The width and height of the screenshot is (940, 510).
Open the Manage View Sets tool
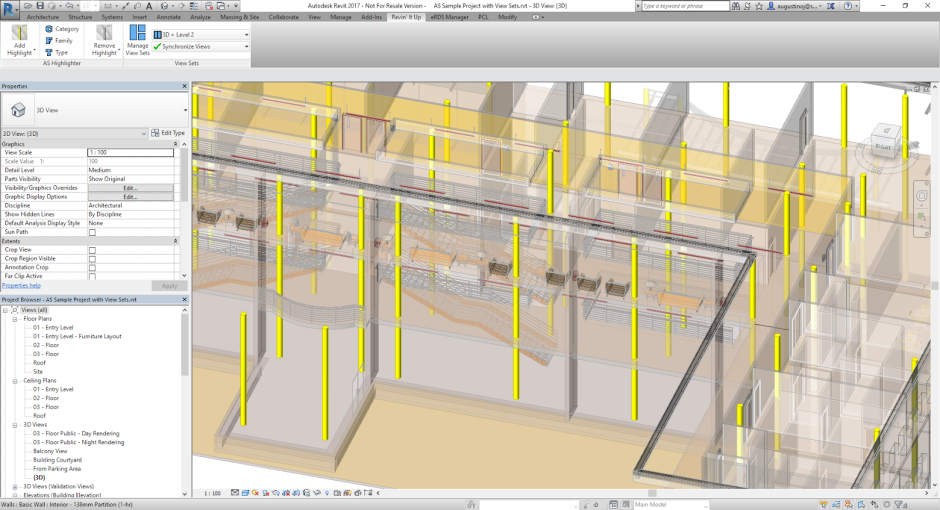tap(137, 34)
